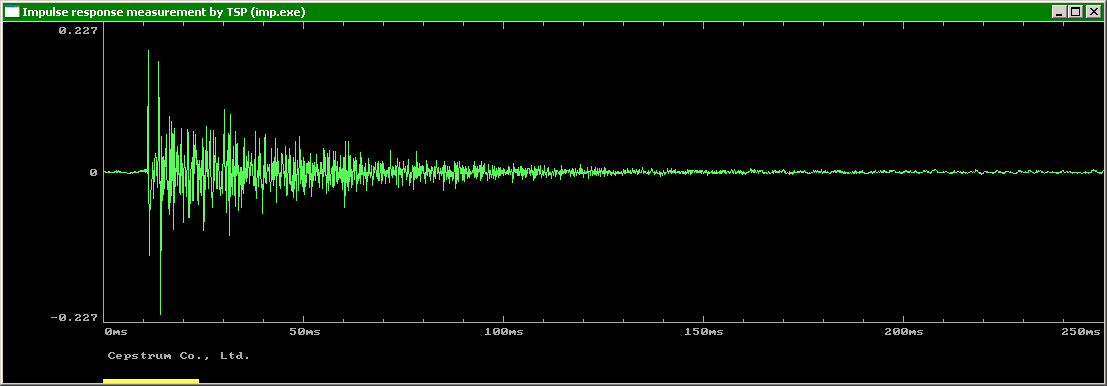Click the 0ms time axis label
Viewport: 1107px width, 386px height.
(x=116, y=331)
